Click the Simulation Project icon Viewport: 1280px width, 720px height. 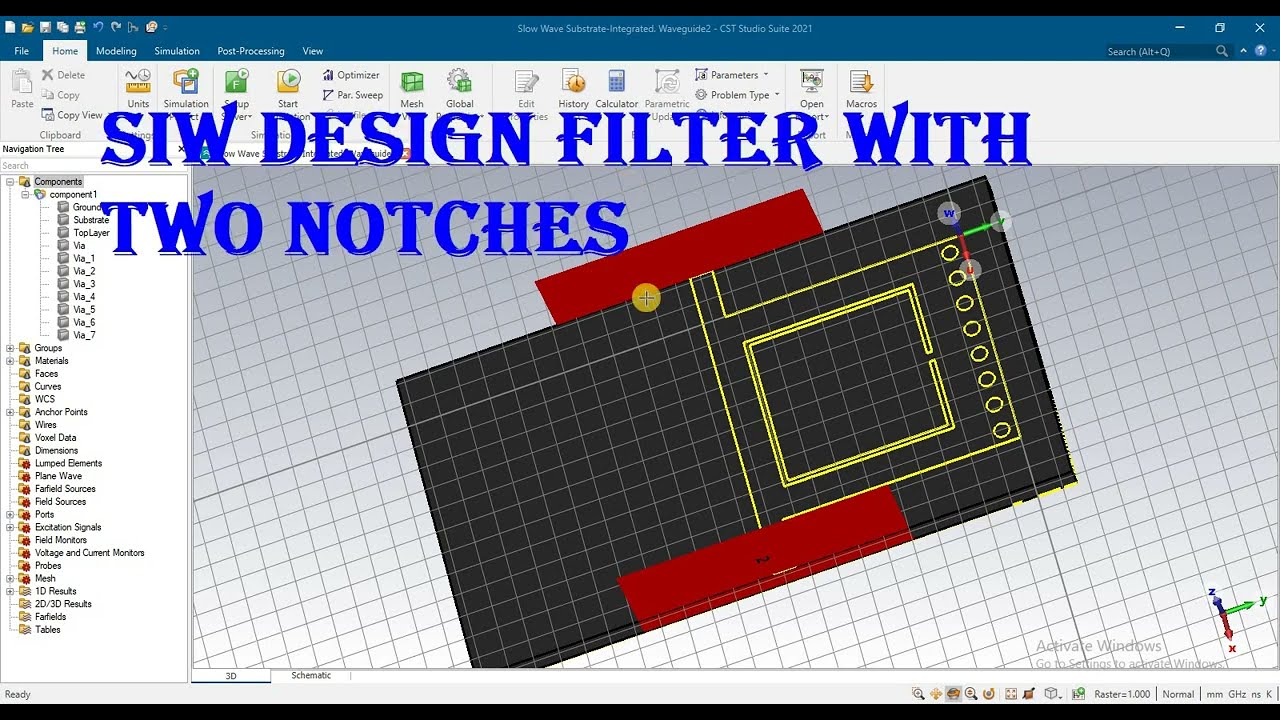[186, 82]
